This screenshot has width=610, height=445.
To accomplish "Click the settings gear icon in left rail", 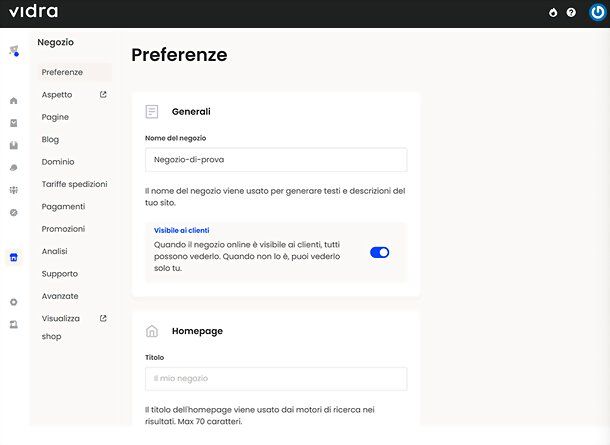I will tap(14, 302).
